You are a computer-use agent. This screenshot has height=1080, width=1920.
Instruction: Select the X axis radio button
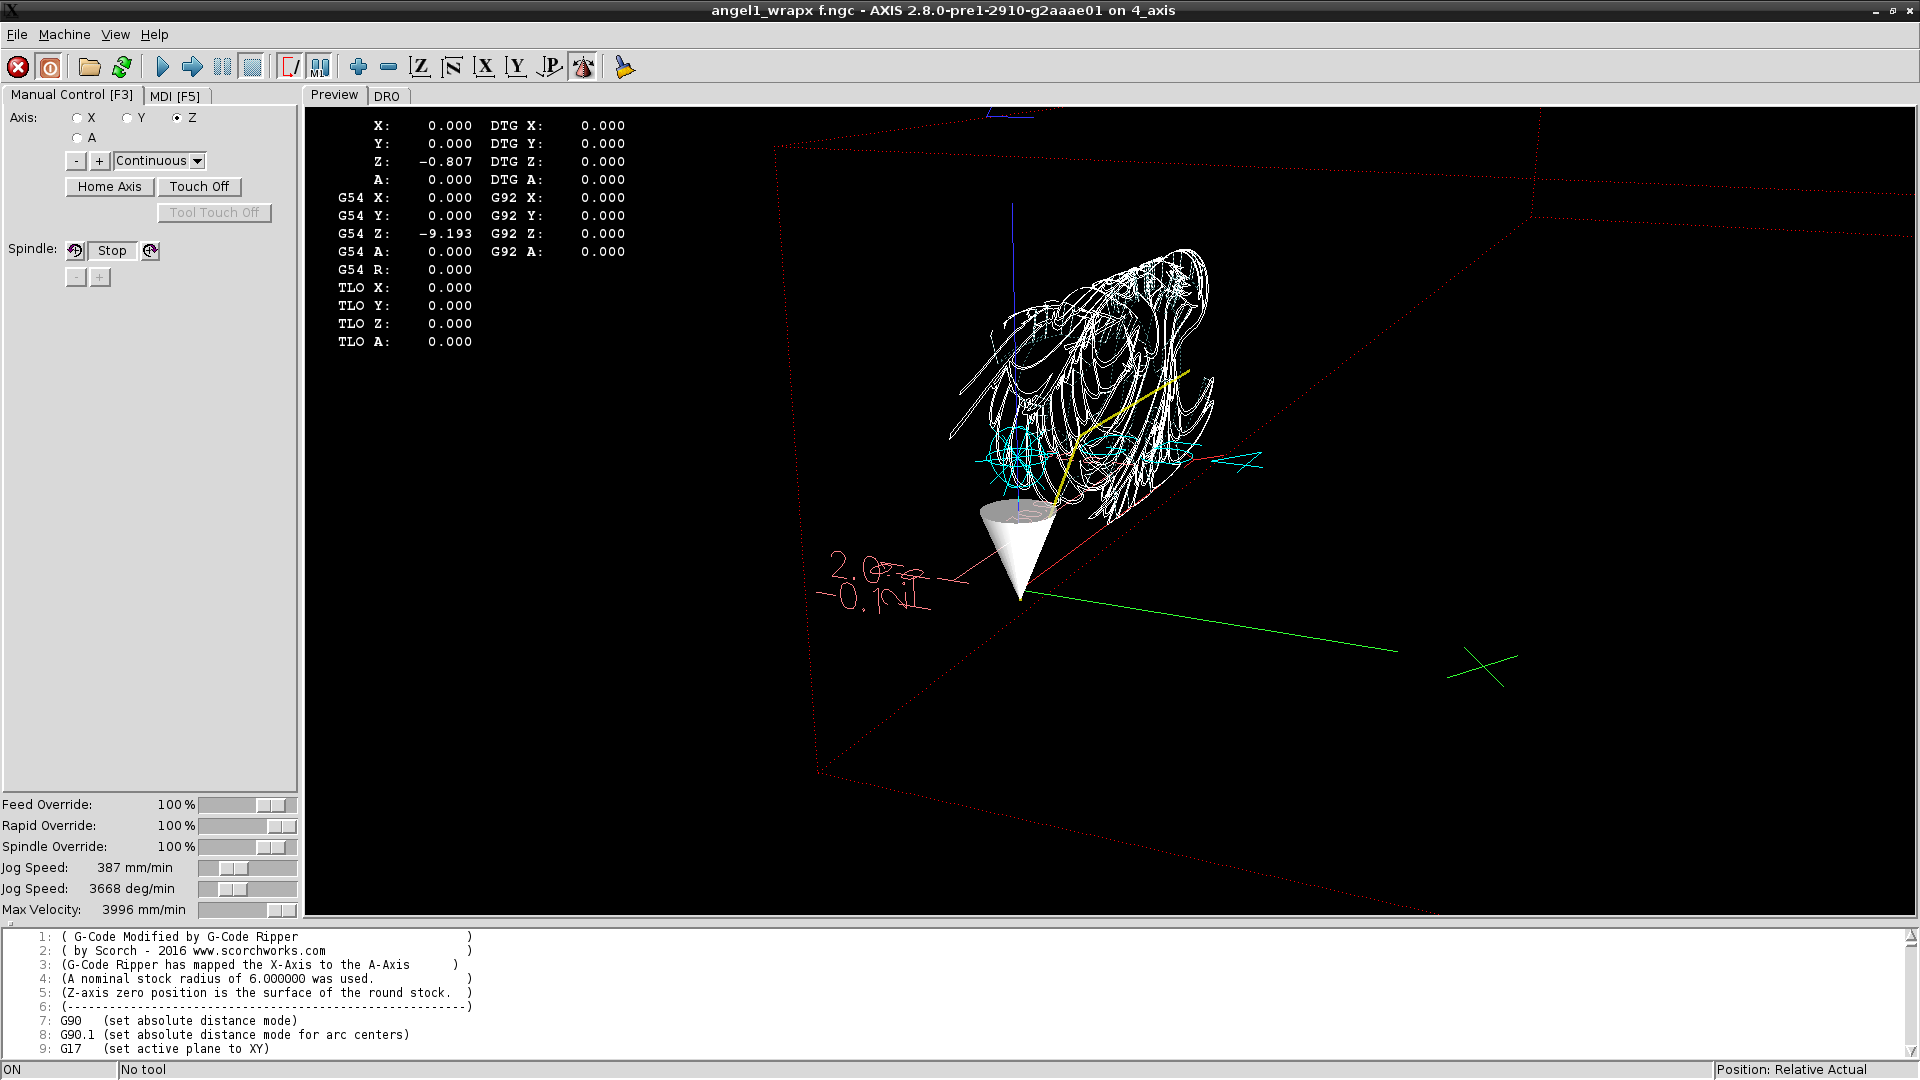coord(78,118)
